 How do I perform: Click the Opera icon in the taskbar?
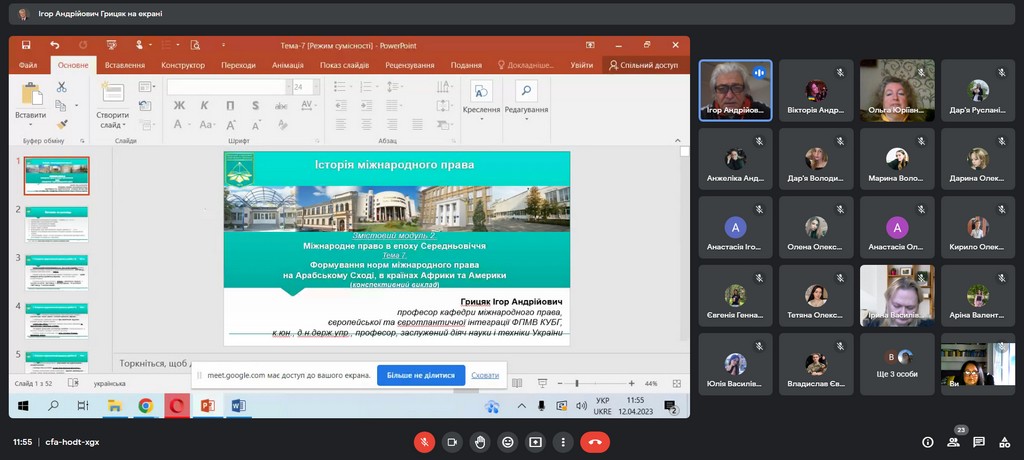click(177, 406)
